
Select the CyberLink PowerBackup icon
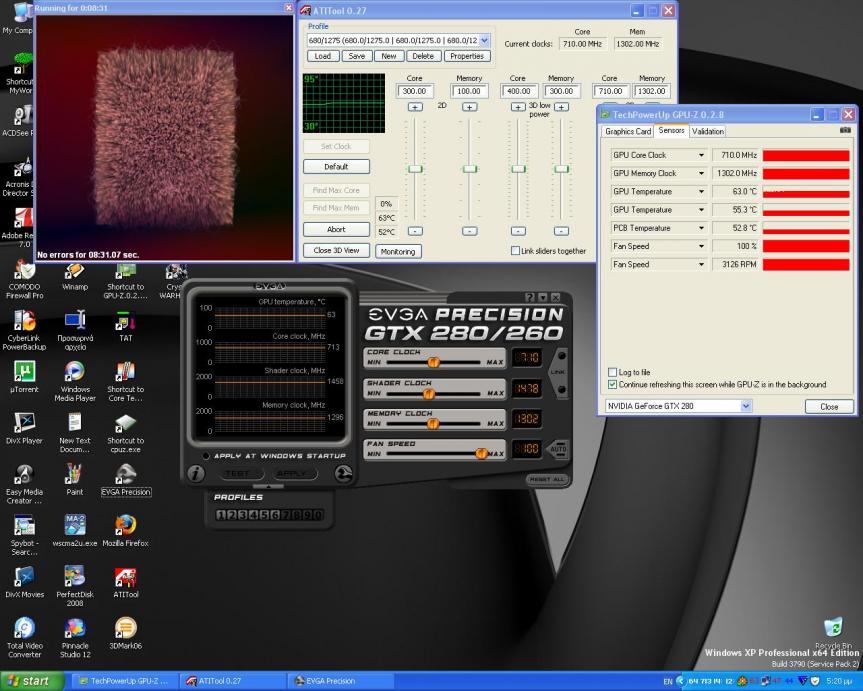pyautogui.click(x=24, y=330)
